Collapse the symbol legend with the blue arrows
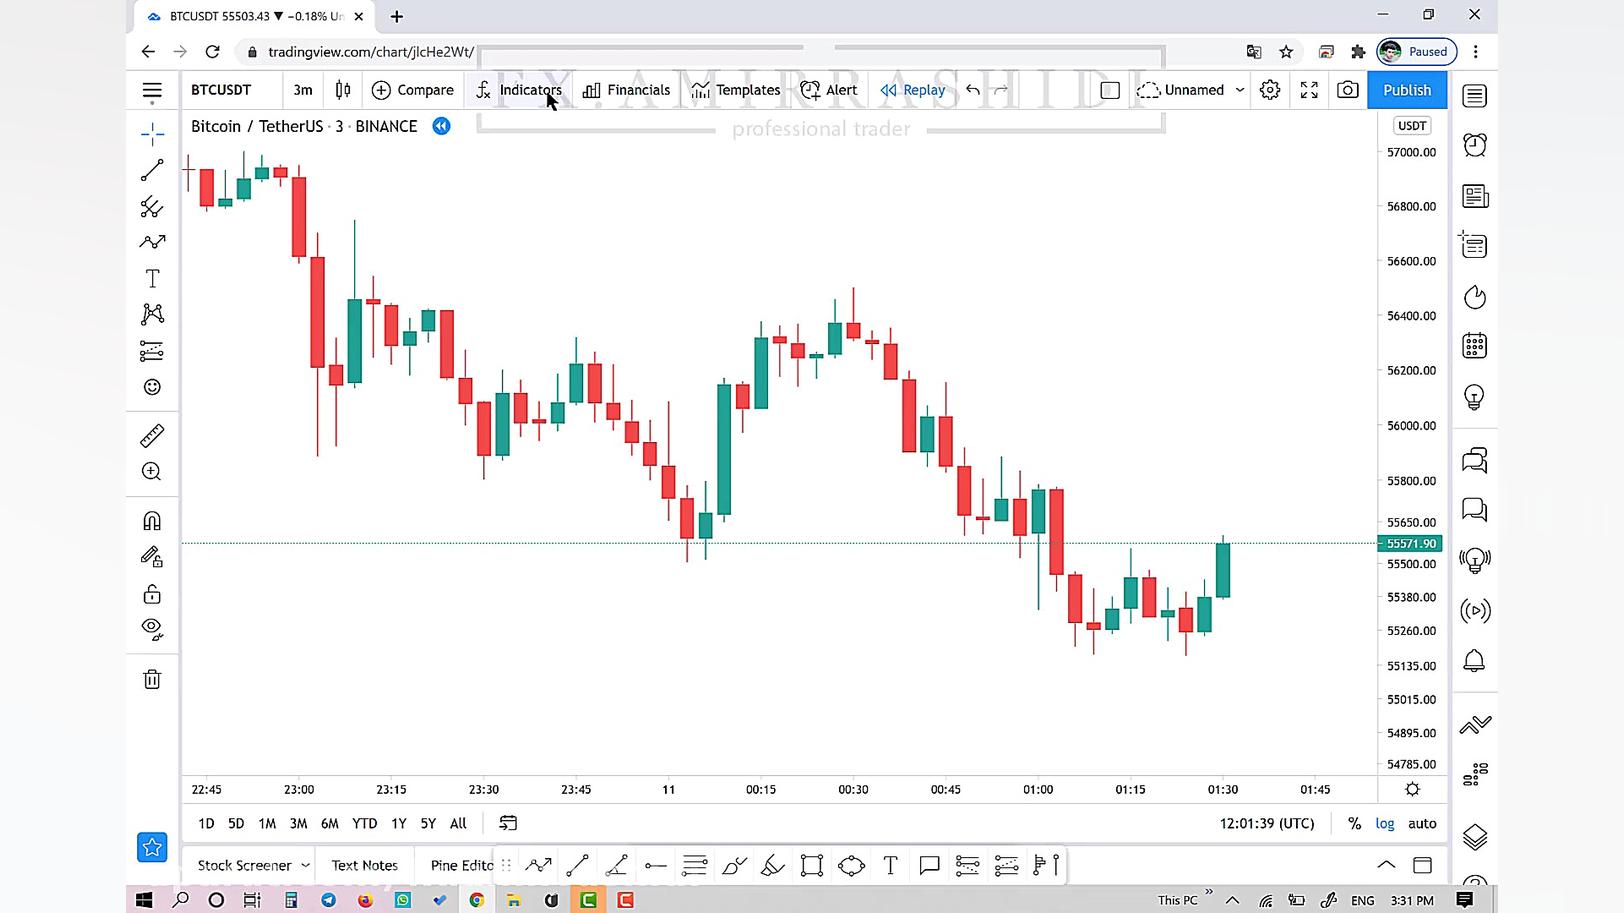This screenshot has width=1624, height=913. coord(441,126)
